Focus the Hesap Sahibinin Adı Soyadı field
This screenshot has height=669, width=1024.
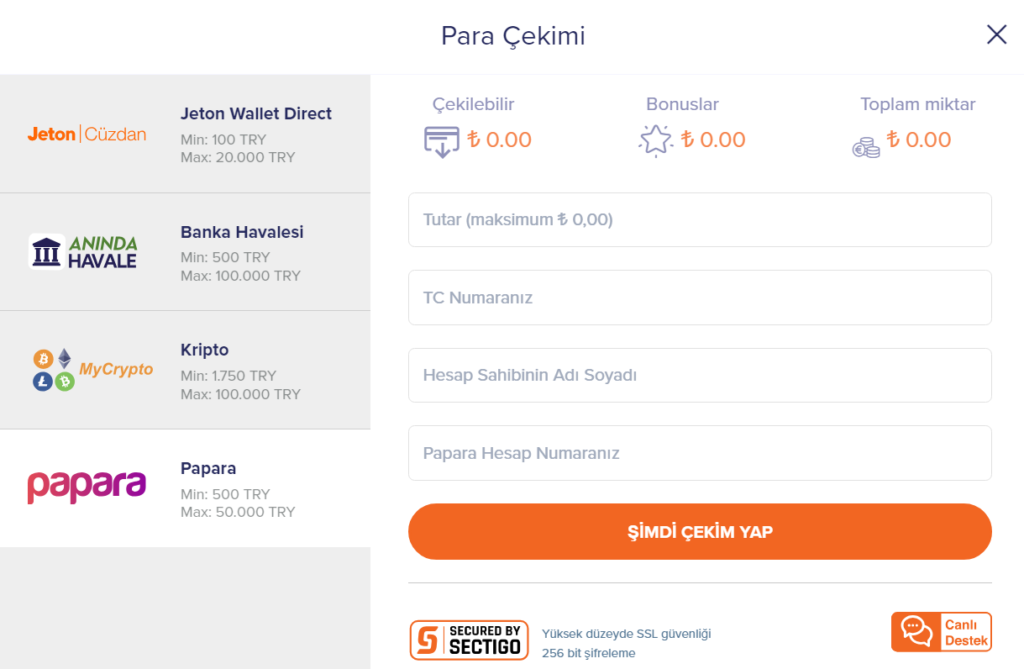click(700, 375)
